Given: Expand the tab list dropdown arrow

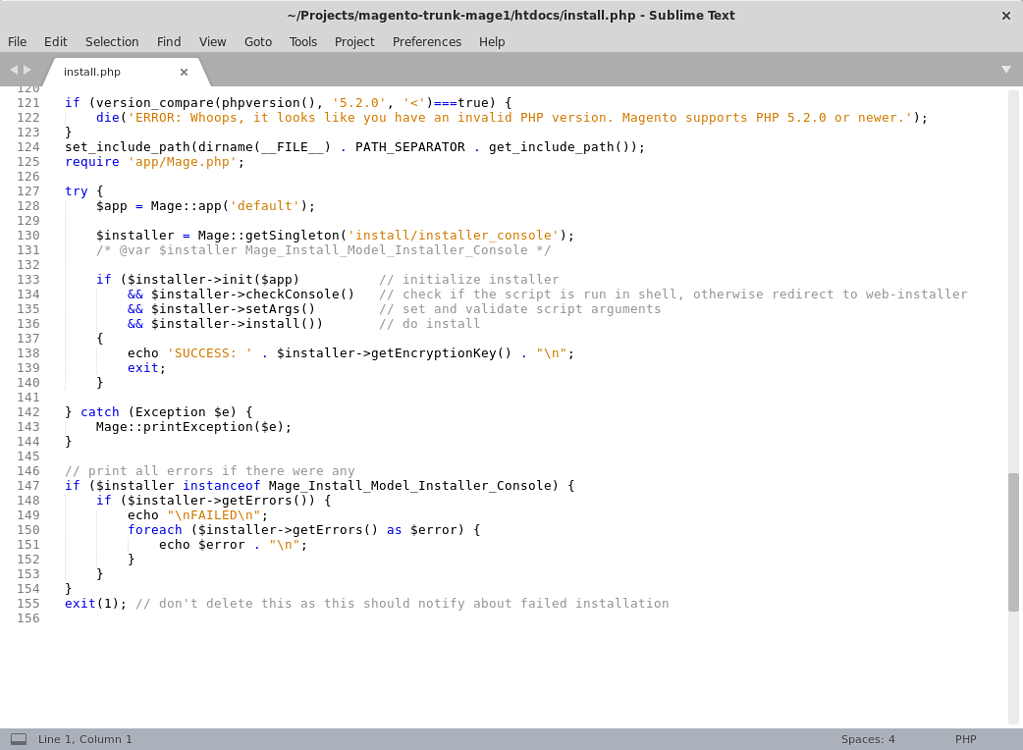Looking at the screenshot, I should click(x=1006, y=70).
